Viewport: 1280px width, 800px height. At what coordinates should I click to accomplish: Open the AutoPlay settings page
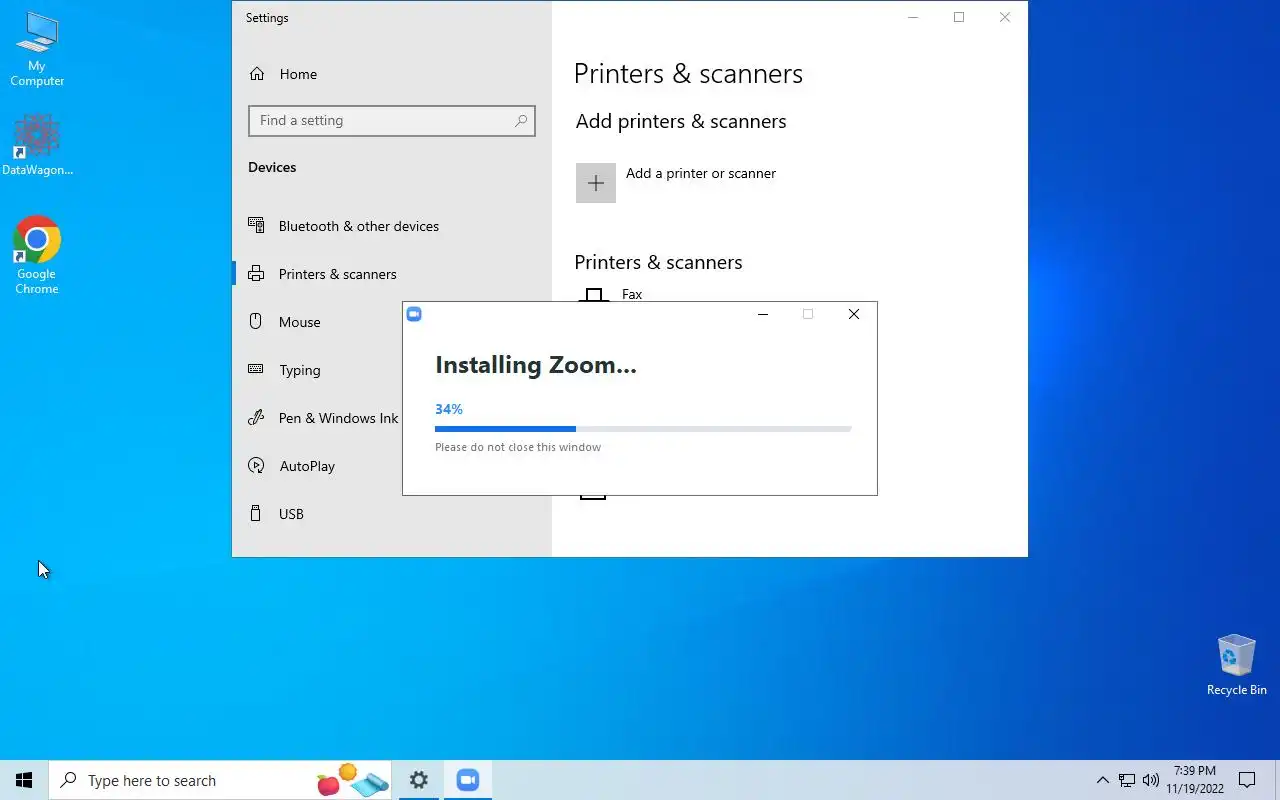pos(316,466)
